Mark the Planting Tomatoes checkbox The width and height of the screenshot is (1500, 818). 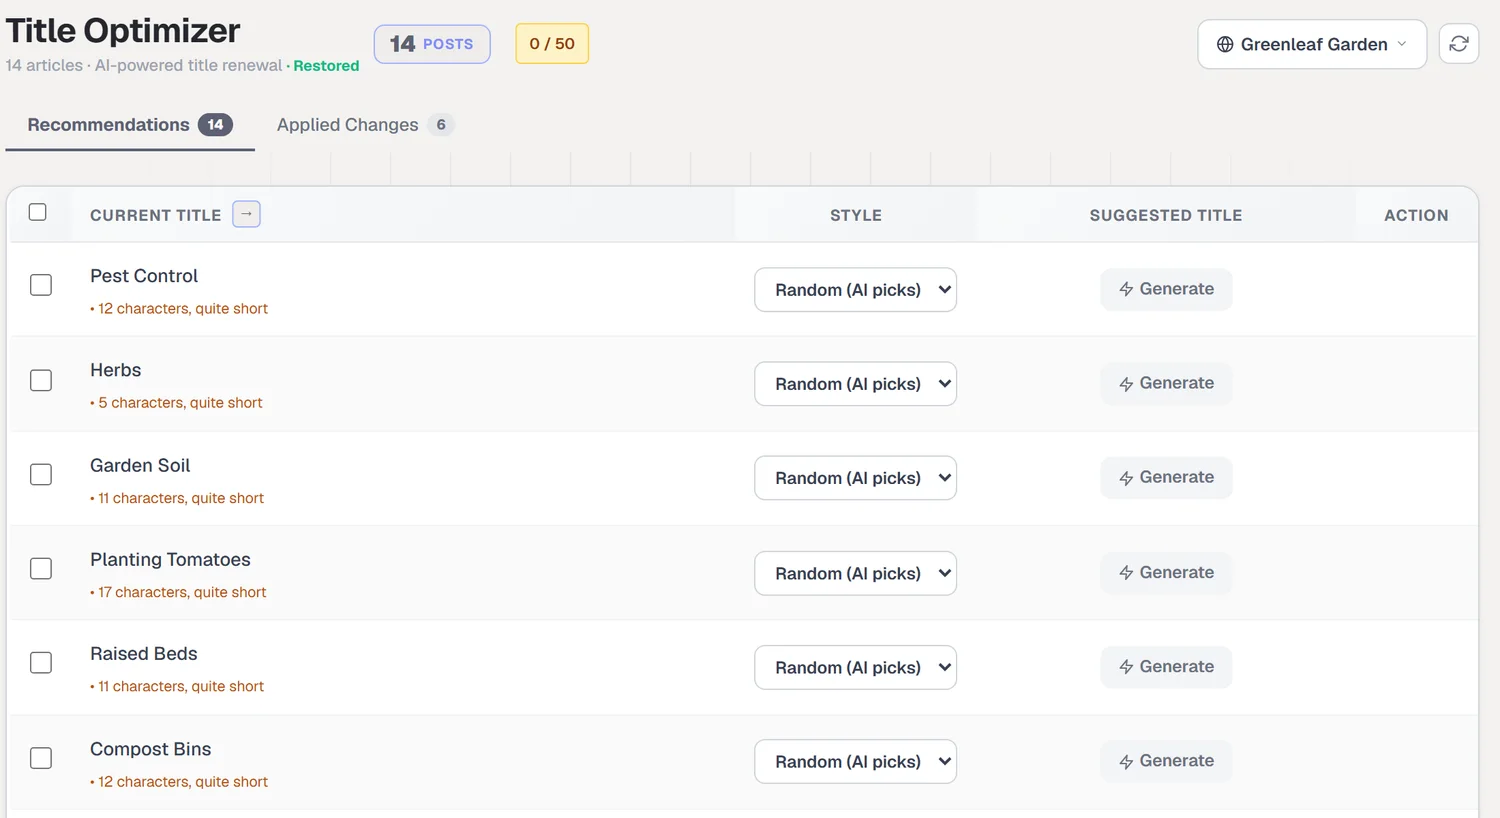[41, 568]
